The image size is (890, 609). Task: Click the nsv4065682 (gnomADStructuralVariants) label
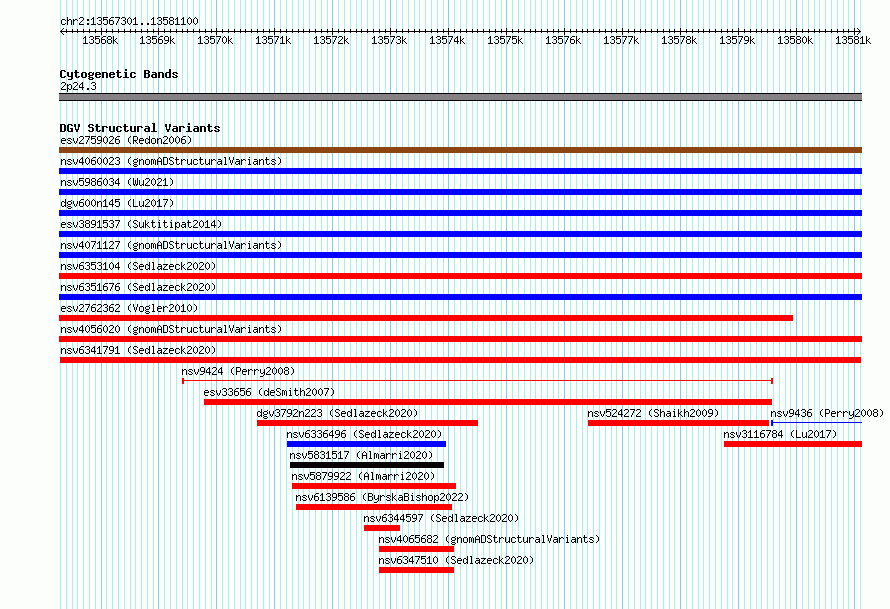point(489,539)
